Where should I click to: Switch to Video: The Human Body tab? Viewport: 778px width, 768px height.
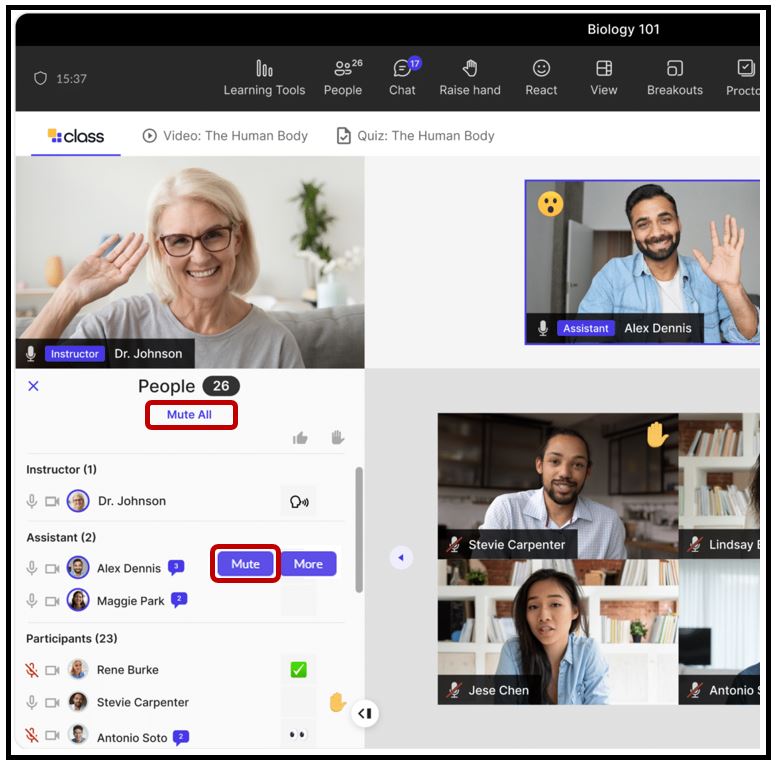click(x=225, y=136)
